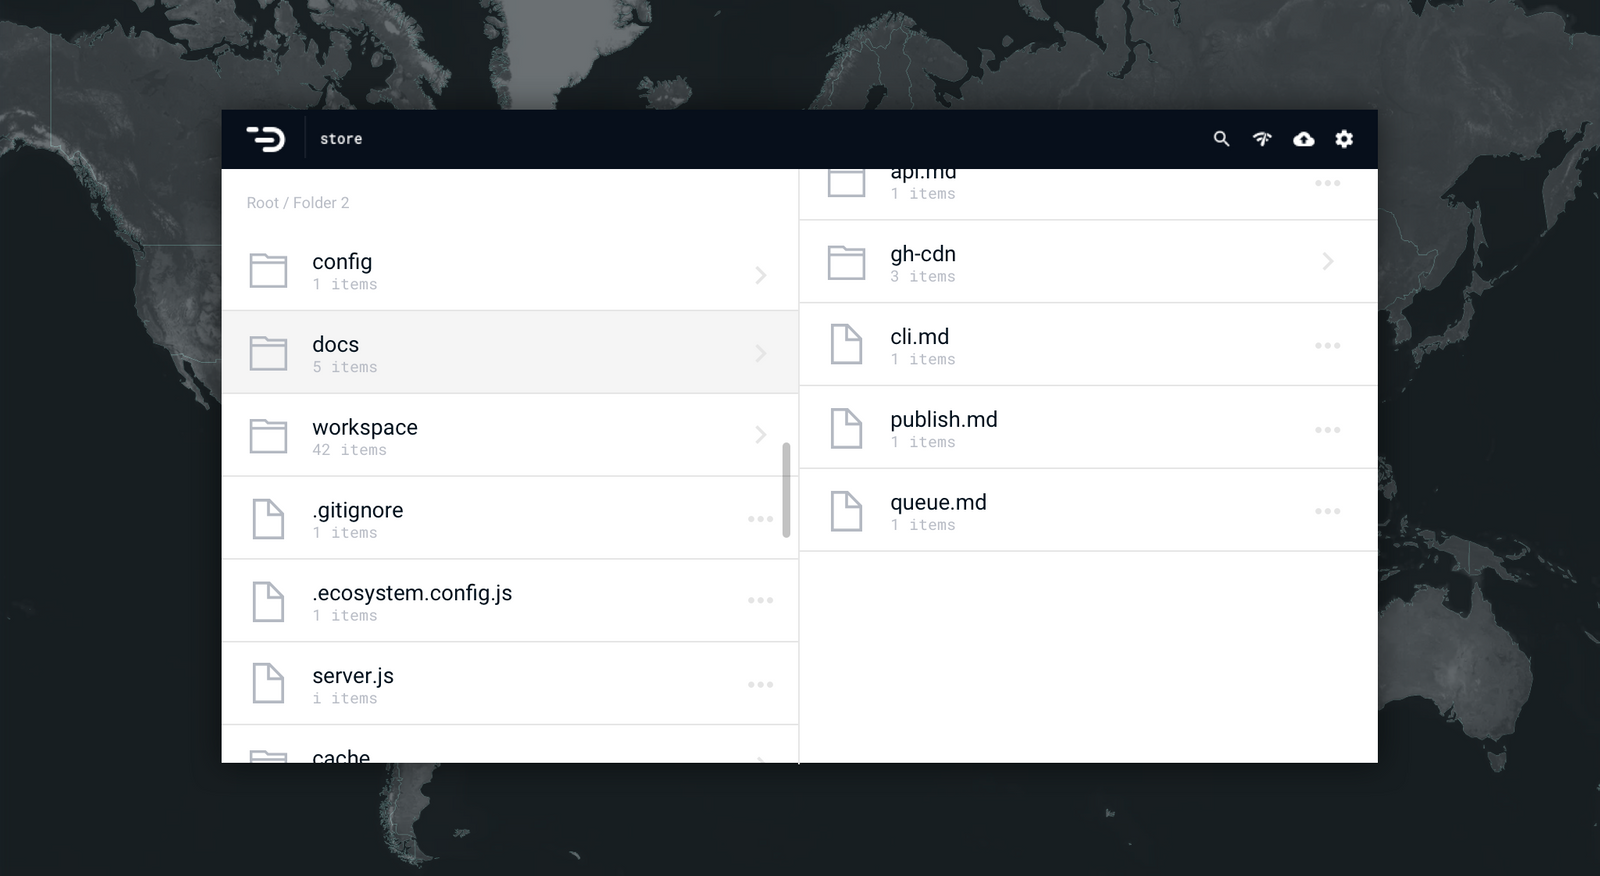Expand the workspace folder chevron

tap(761, 434)
